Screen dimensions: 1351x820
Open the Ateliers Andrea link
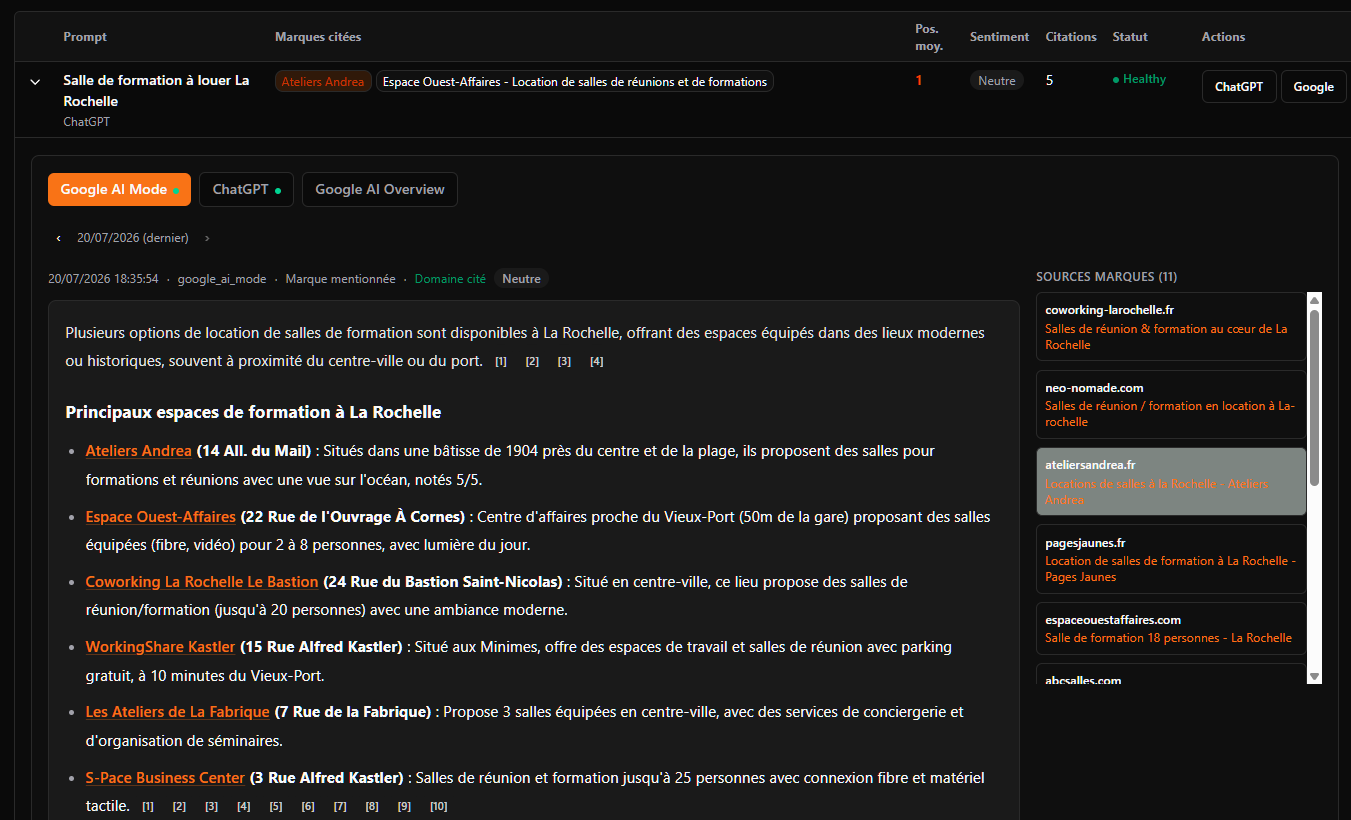[x=139, y=451]
